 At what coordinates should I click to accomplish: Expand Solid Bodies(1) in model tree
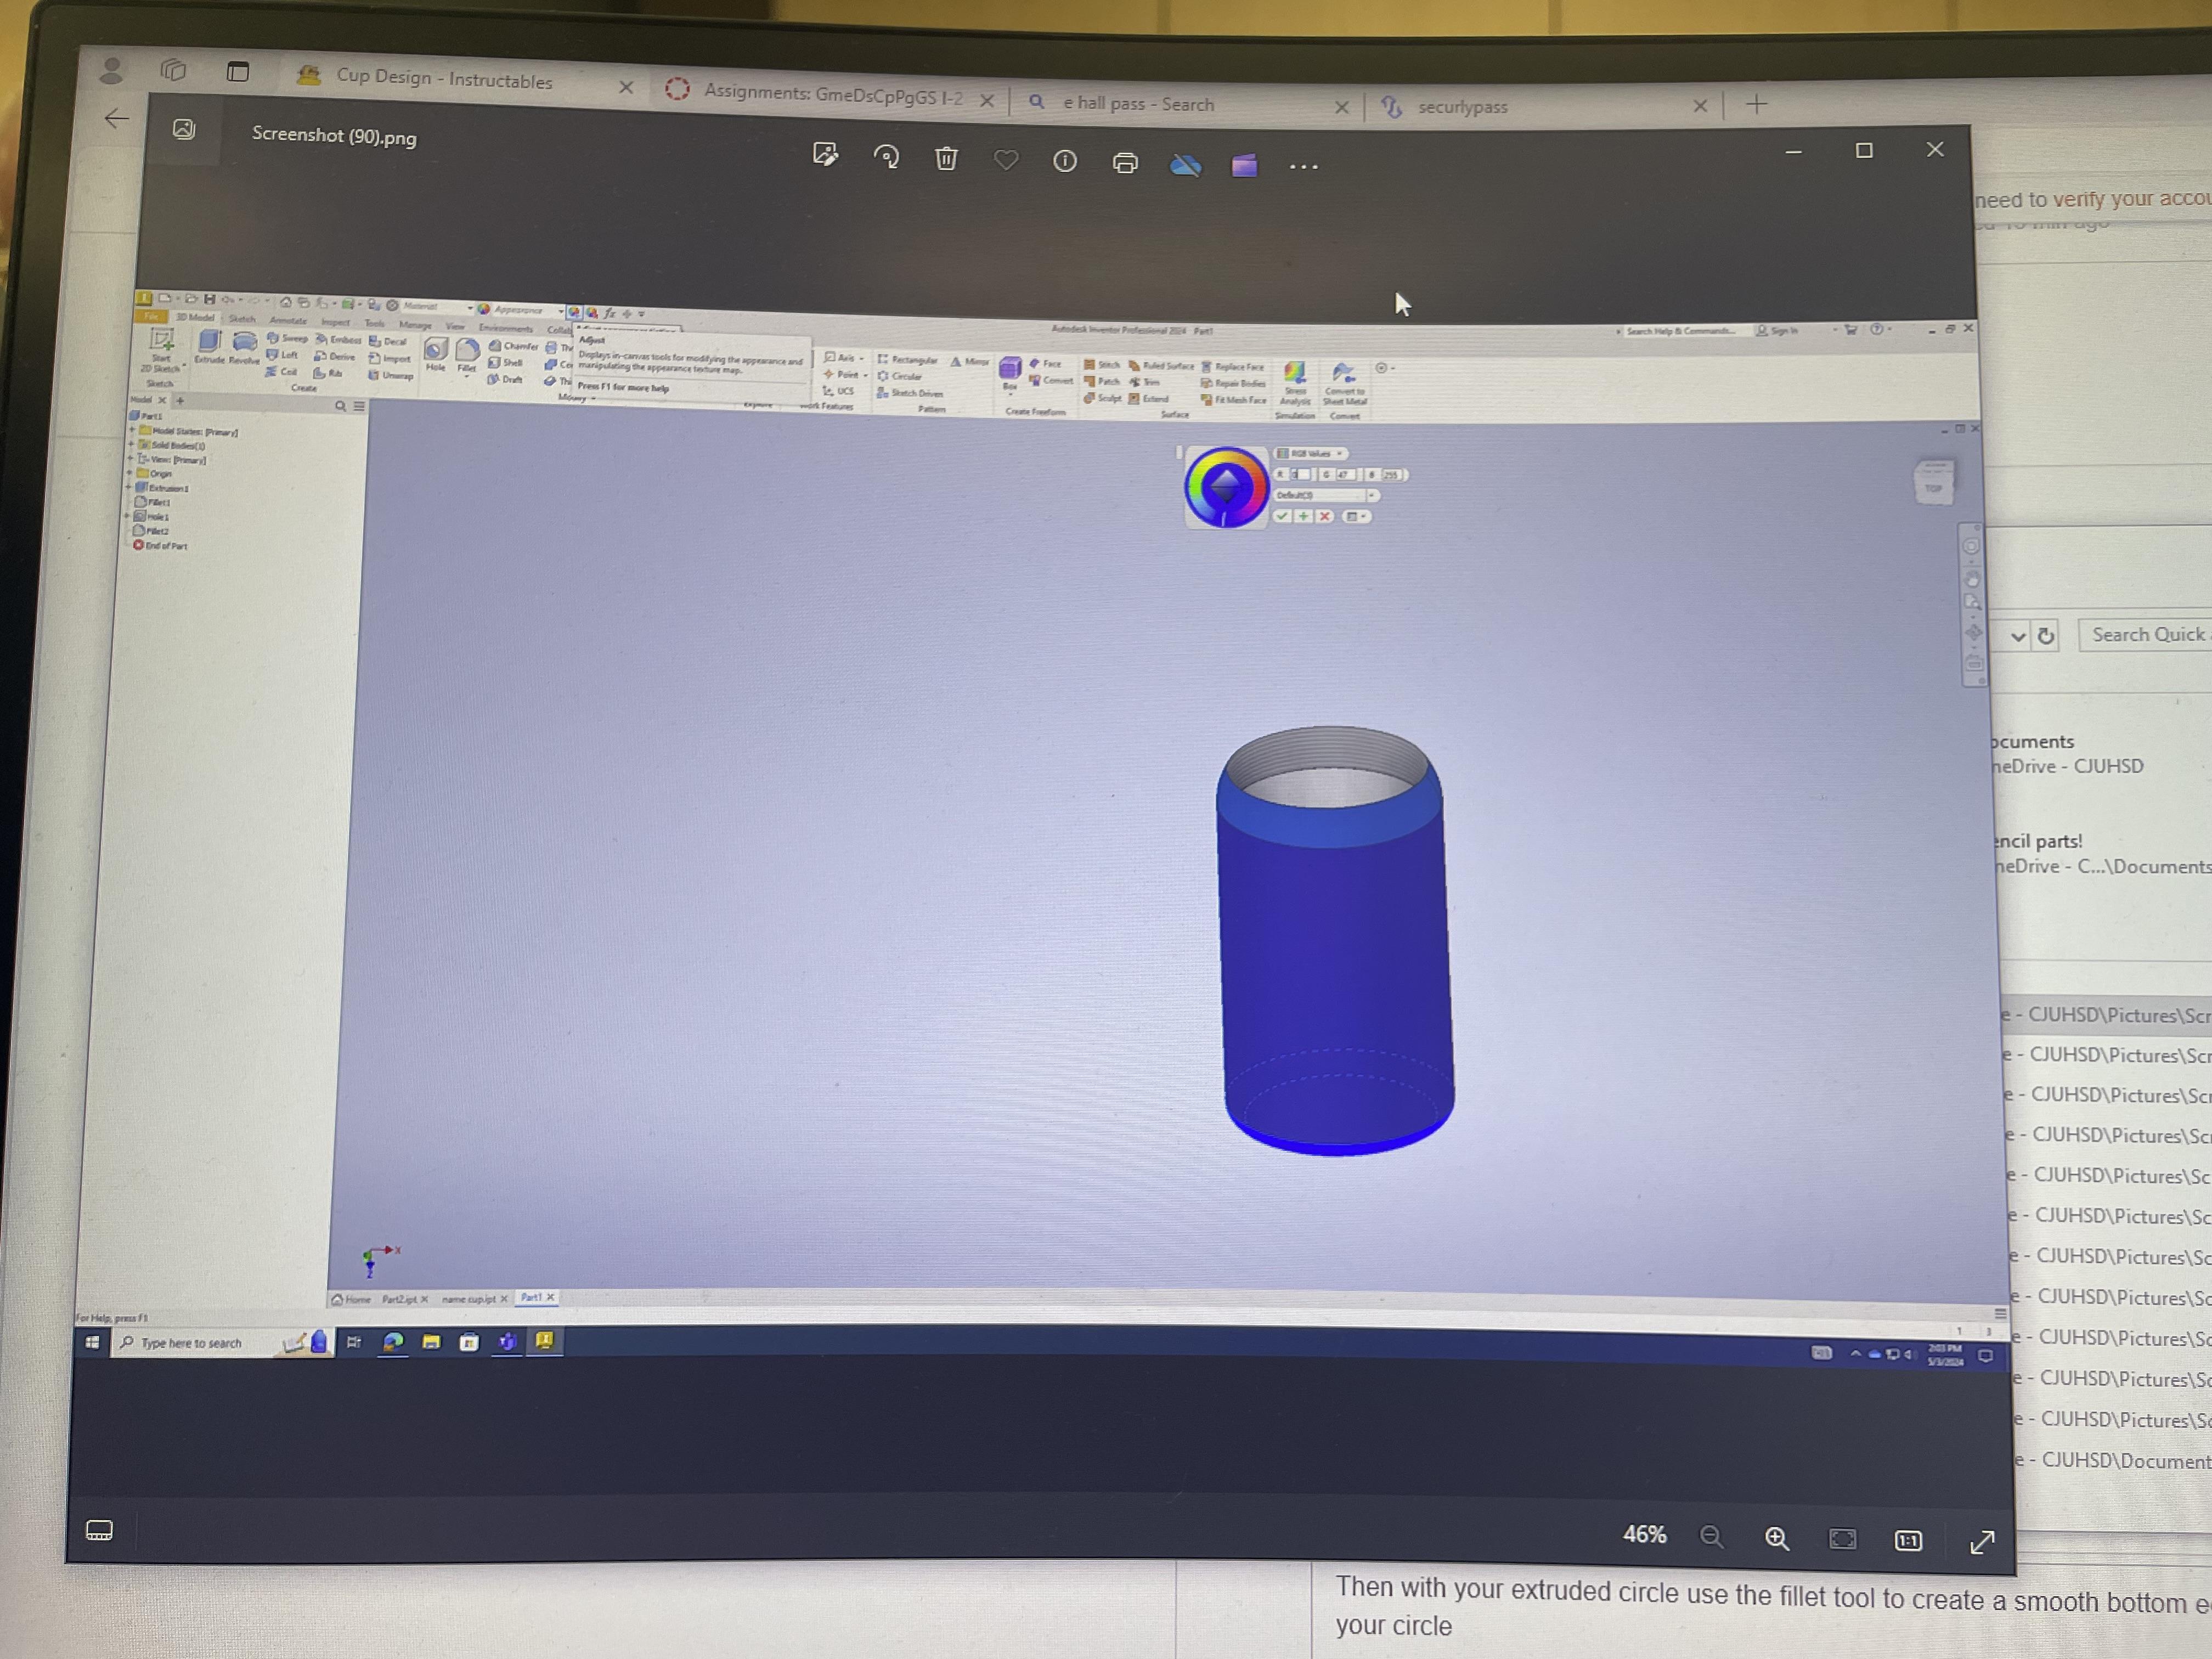[131, 445]
